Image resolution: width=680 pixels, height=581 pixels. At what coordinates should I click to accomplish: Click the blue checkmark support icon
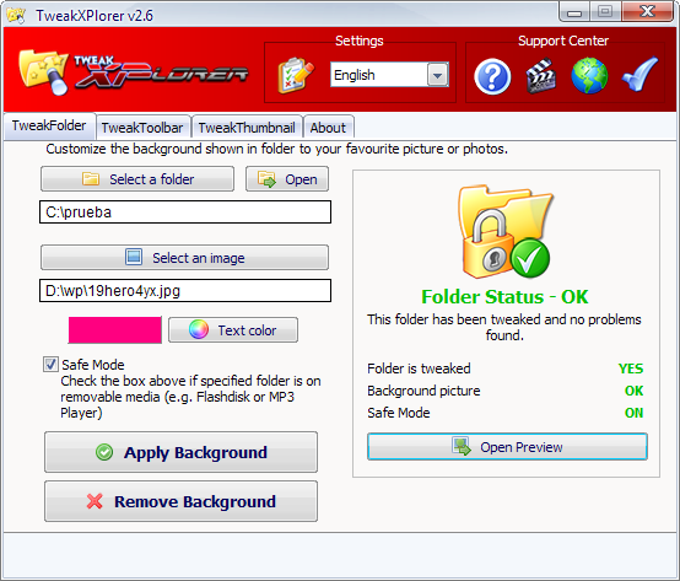[640, 74]
